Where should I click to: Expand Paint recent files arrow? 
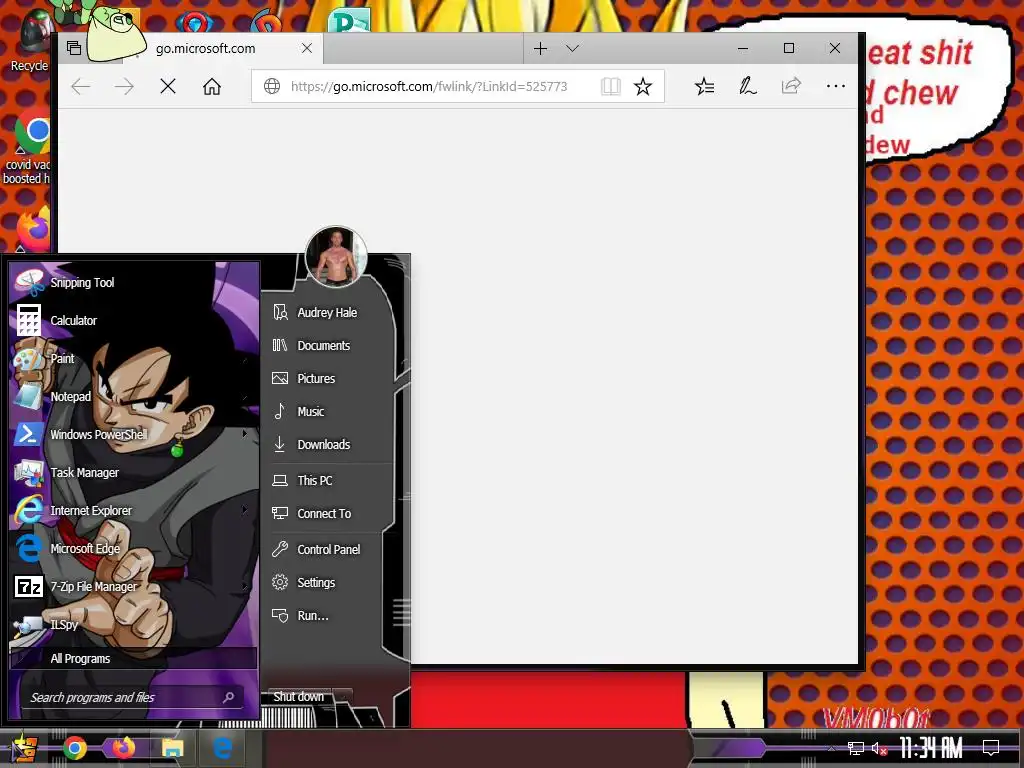coord(245,359)
